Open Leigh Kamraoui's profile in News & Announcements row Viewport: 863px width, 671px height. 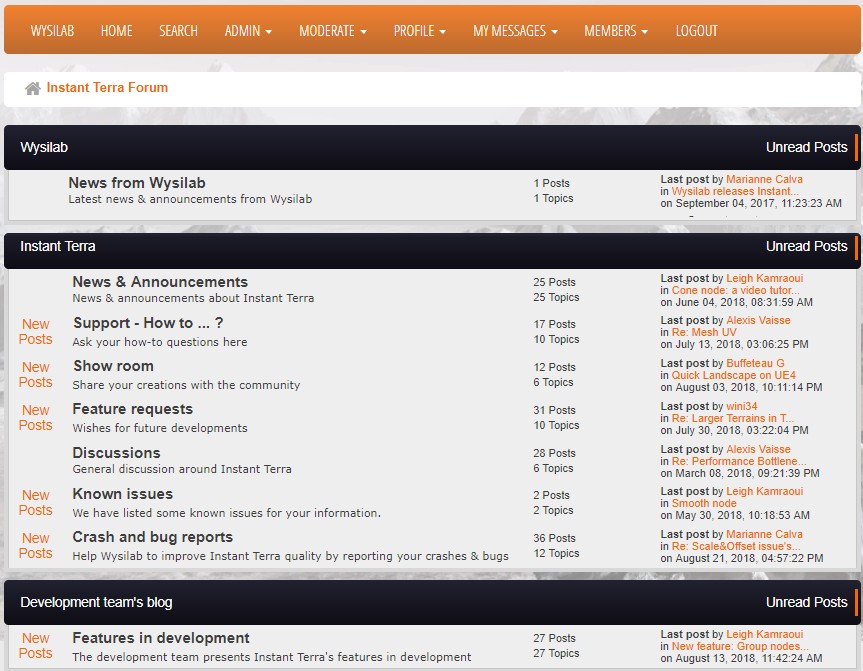[764, 279]
